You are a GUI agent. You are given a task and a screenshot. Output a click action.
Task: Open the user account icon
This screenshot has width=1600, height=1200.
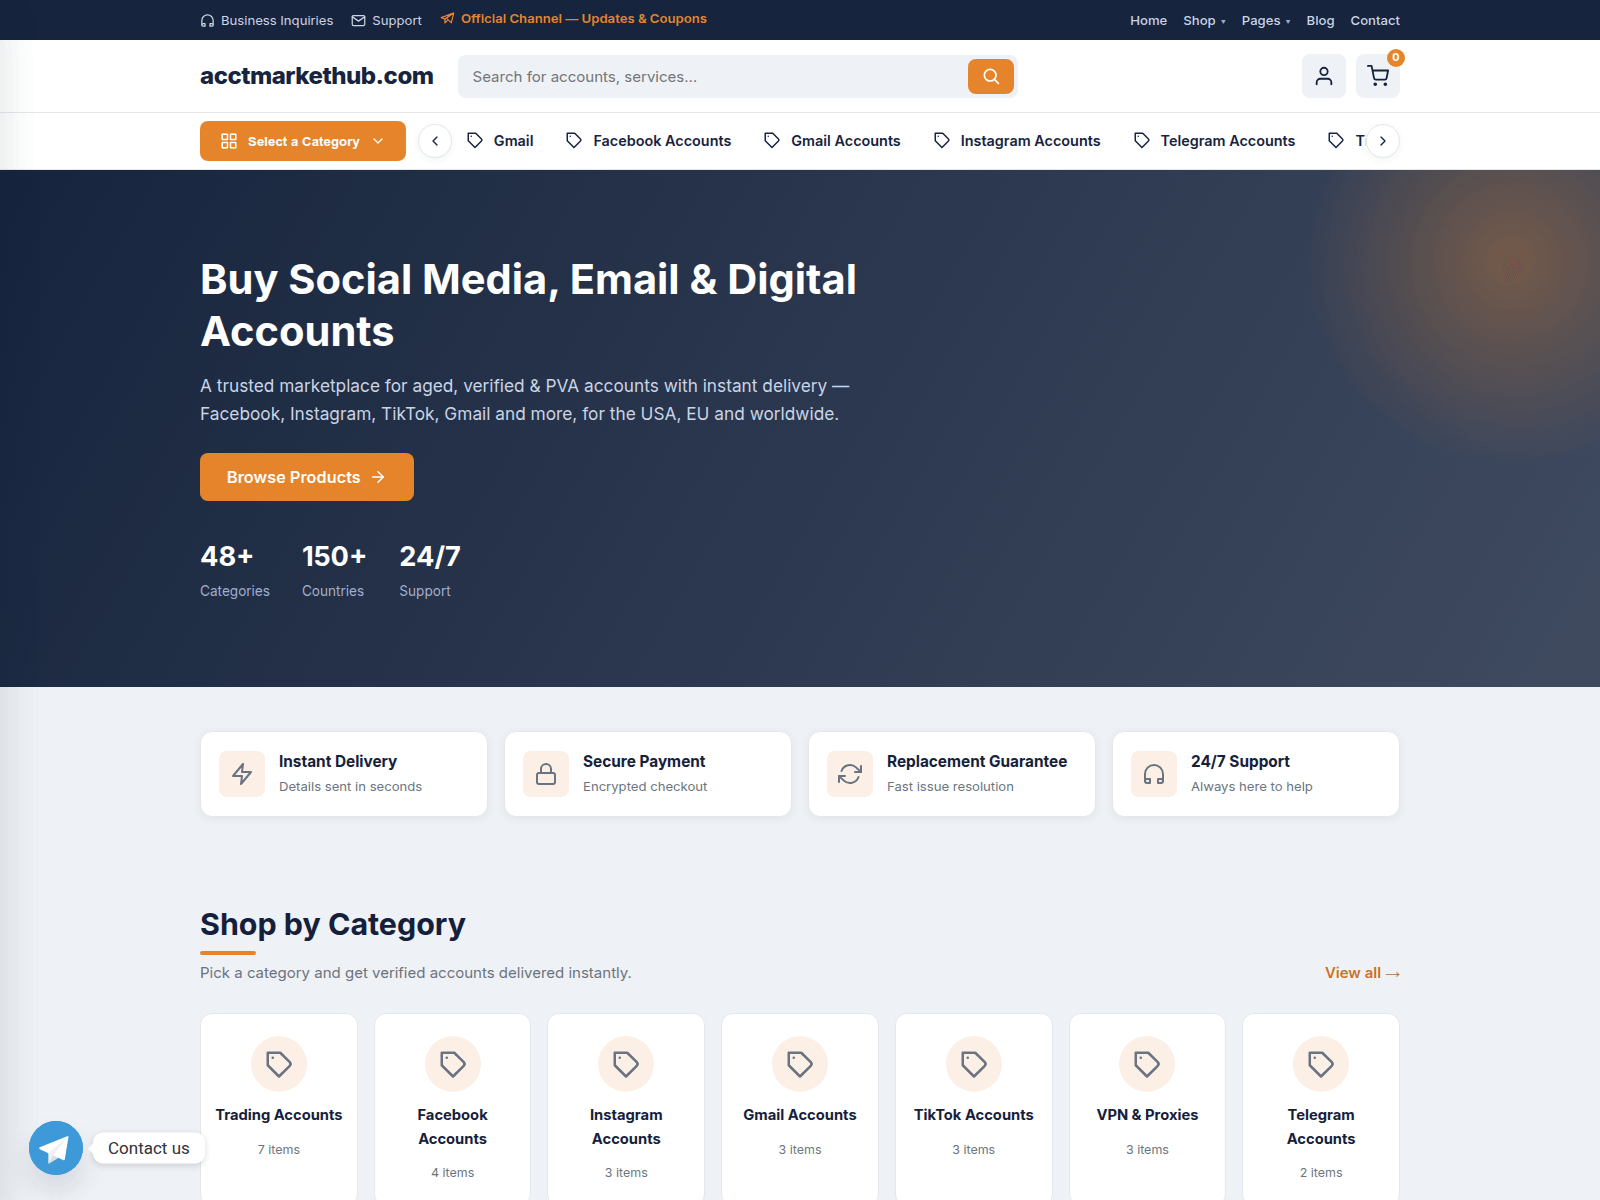click(x=1324, y=76)
